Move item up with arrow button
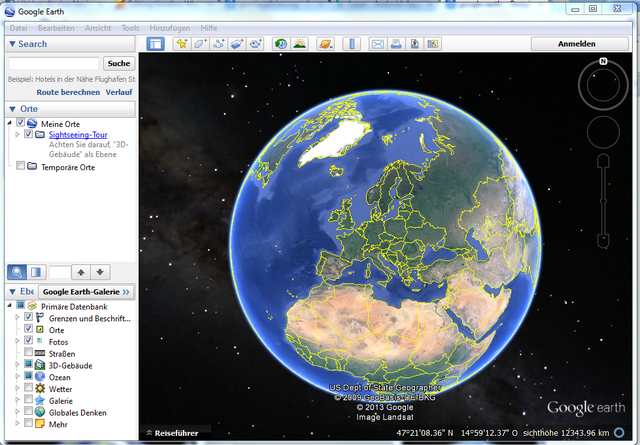 pyautogui.click(x=81, y=272)
